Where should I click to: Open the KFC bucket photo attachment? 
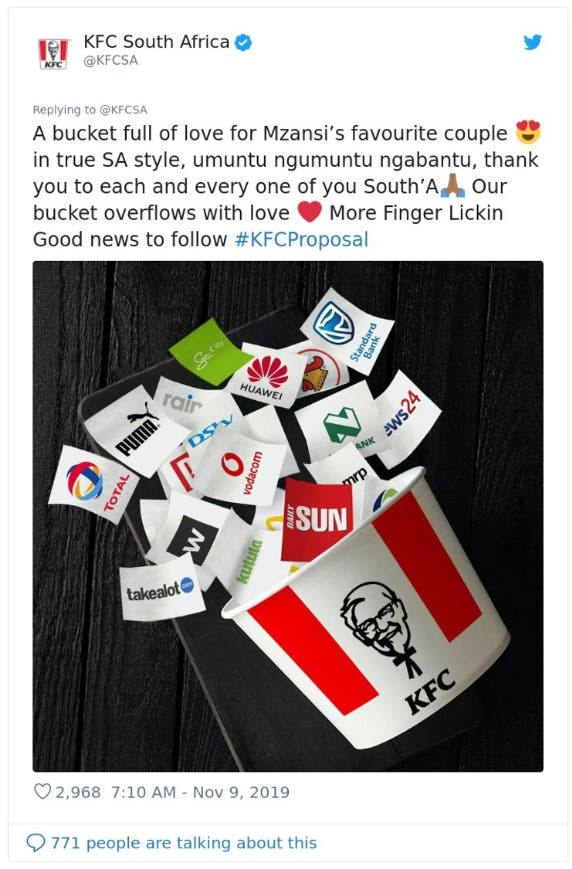[x=288, y=516]
